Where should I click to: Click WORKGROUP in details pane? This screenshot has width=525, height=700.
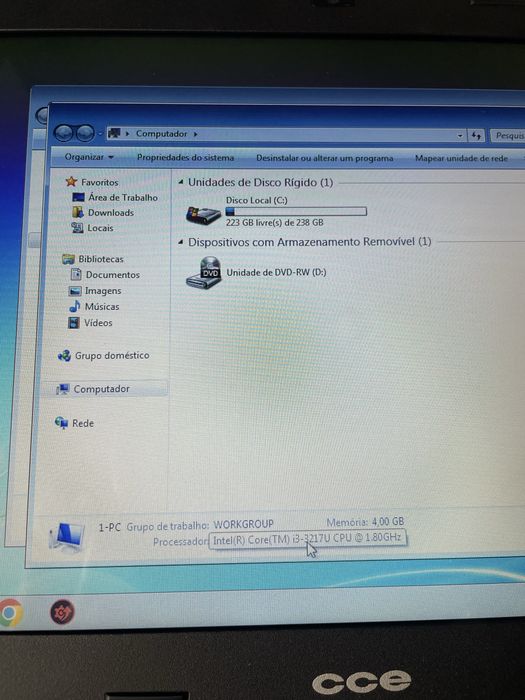point(243,524)
